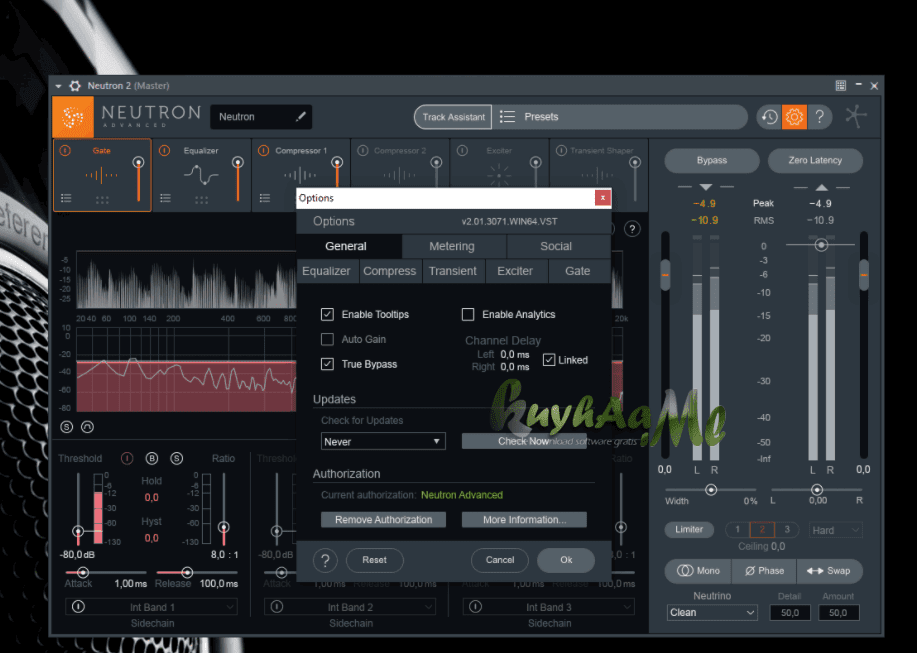The width and height of the screenshot is (917, 653).
Task: Uncheck Linked channel delay checkbox
Action: [x=549, y=360]
